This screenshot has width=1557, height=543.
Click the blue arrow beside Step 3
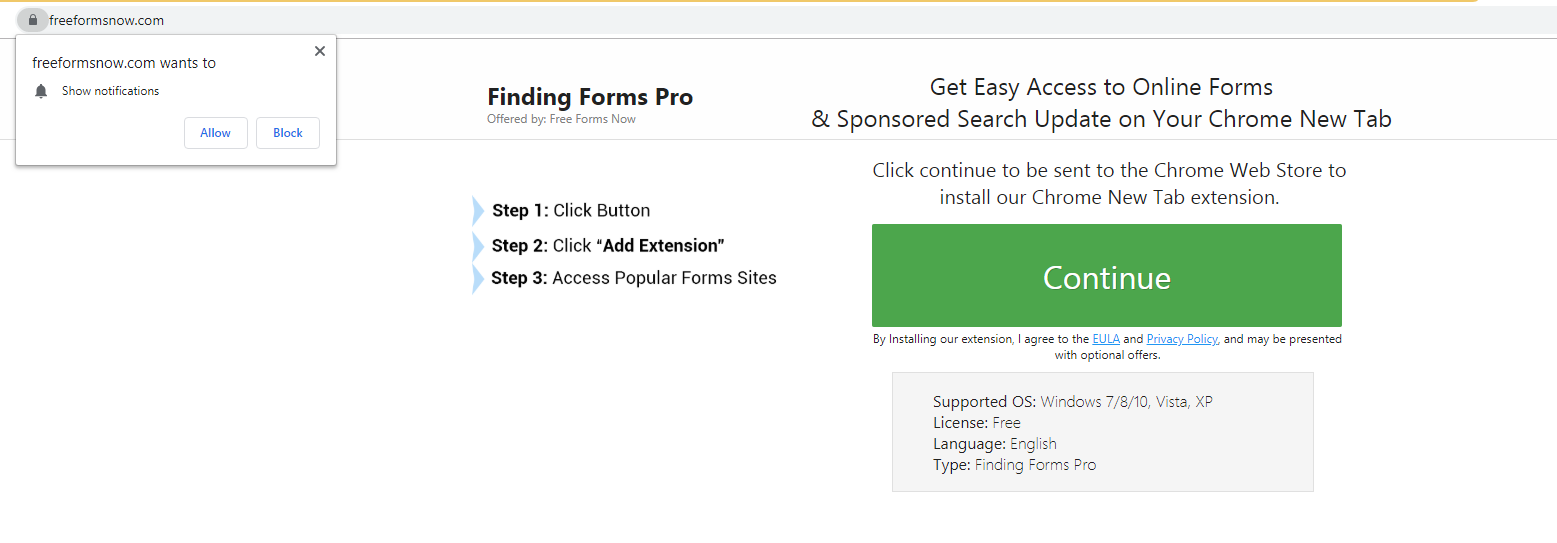[478, 278]
